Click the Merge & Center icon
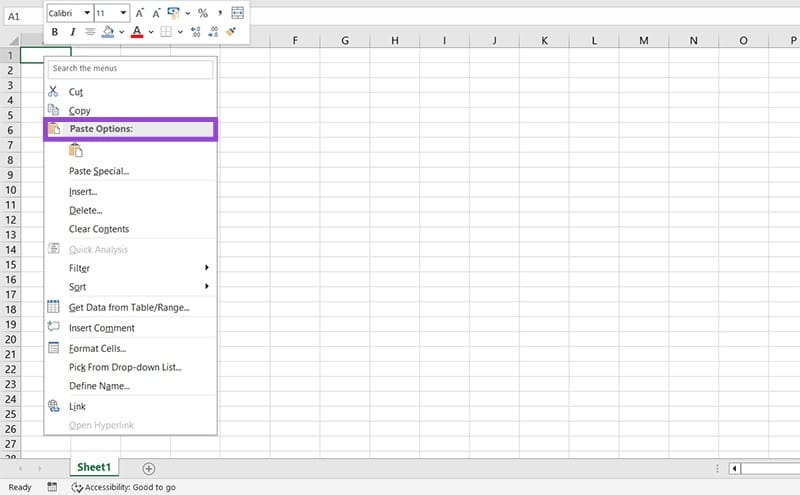 [x=237, y=13]
